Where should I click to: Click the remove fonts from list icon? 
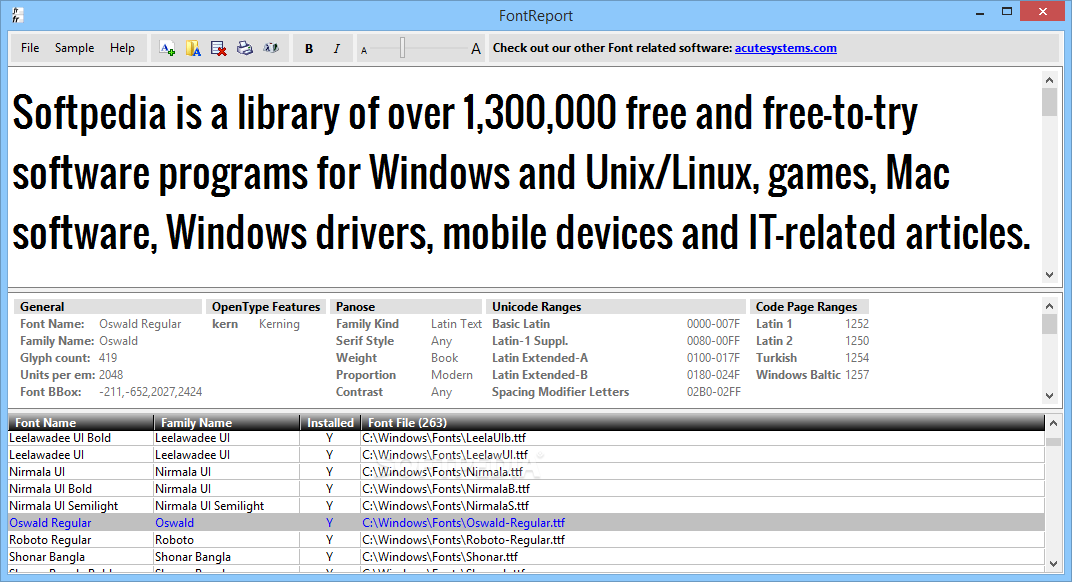click(x=219, y=48)
